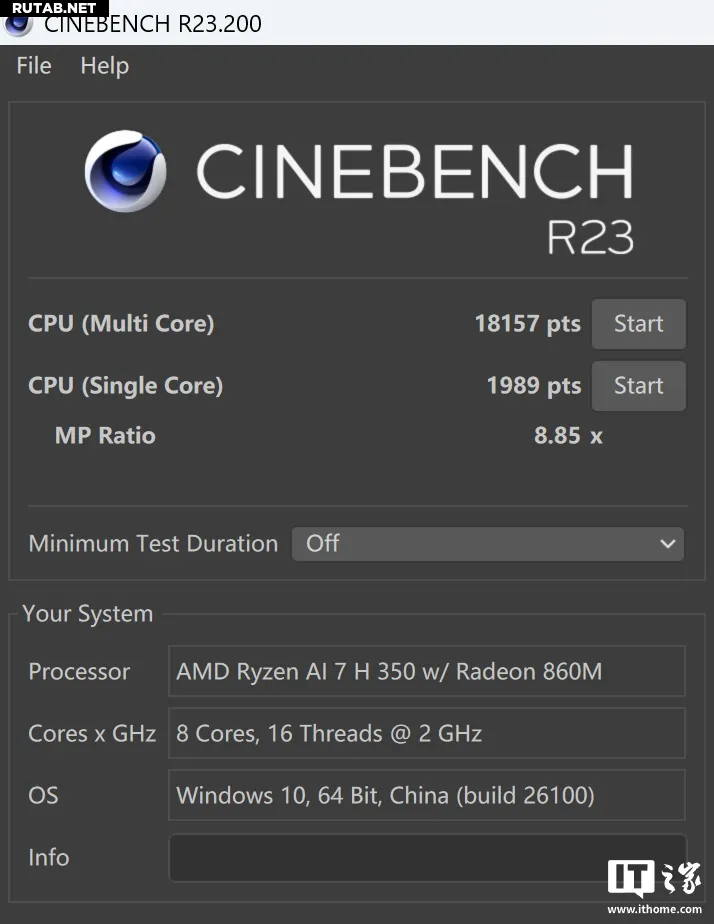Click the Cinebench sphere logo
The width and height of the screenshot is (714, 924).
coord(125,171)
